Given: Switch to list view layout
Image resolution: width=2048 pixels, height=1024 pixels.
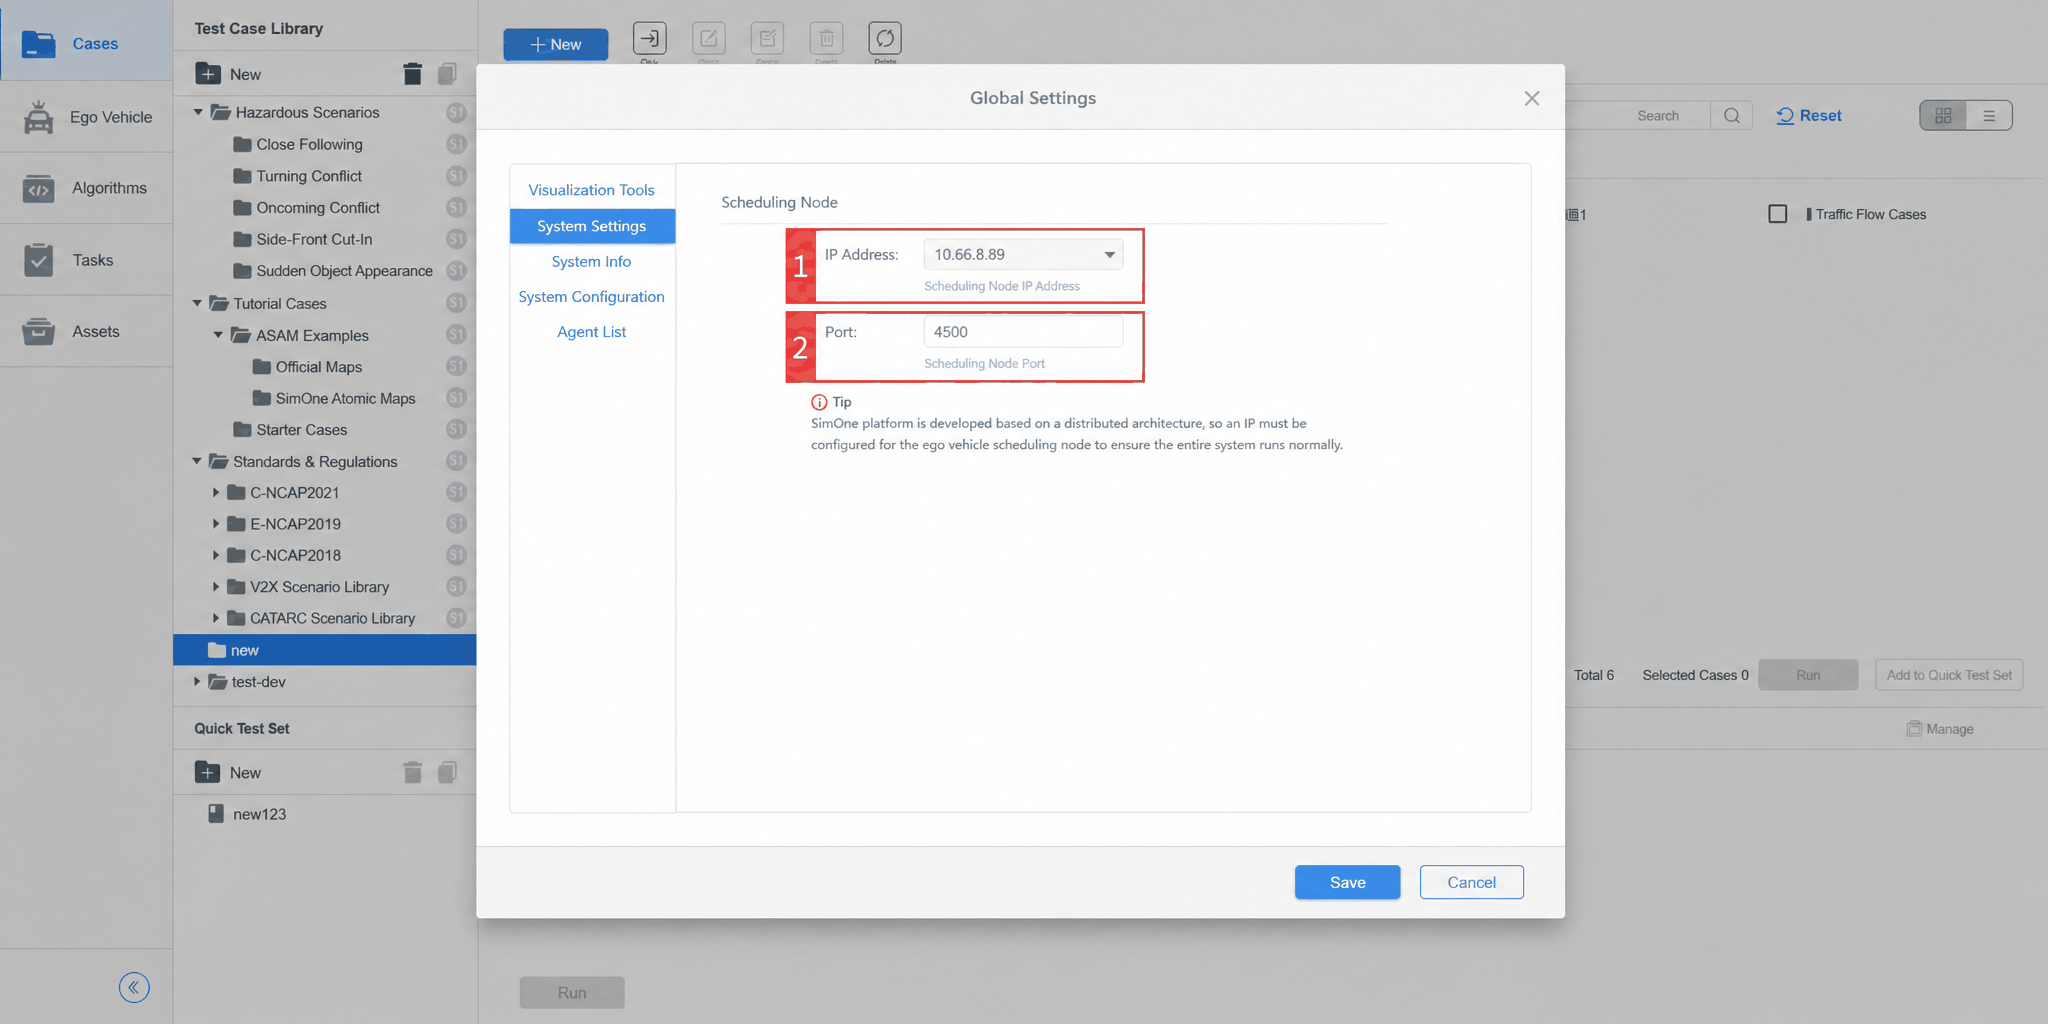Looking at the screenshot, I should point(1989,116).
